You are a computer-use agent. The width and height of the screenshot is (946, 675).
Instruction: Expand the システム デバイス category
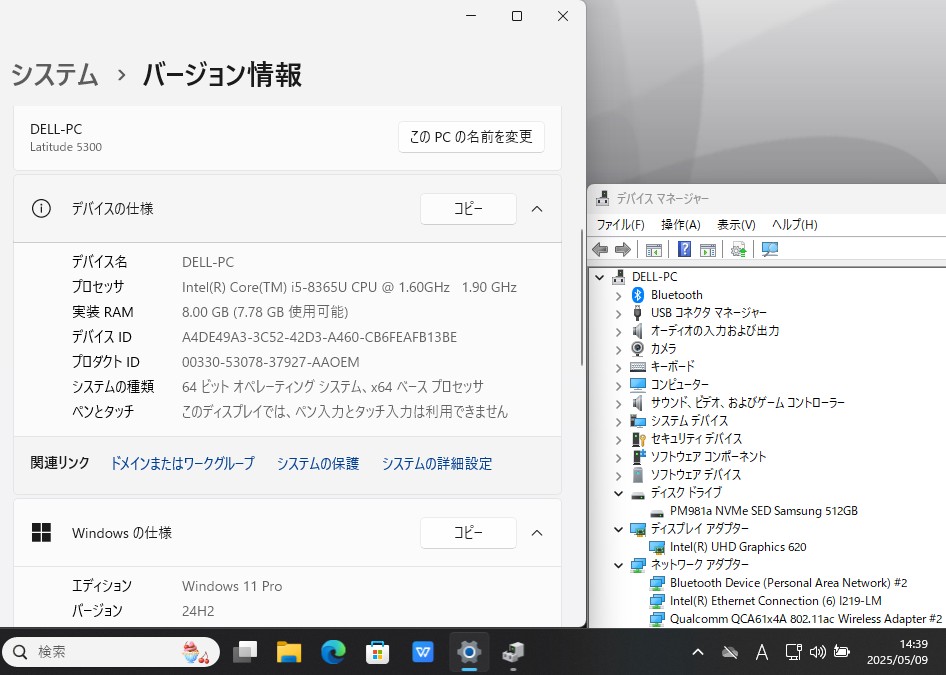(x=618, y=422)
